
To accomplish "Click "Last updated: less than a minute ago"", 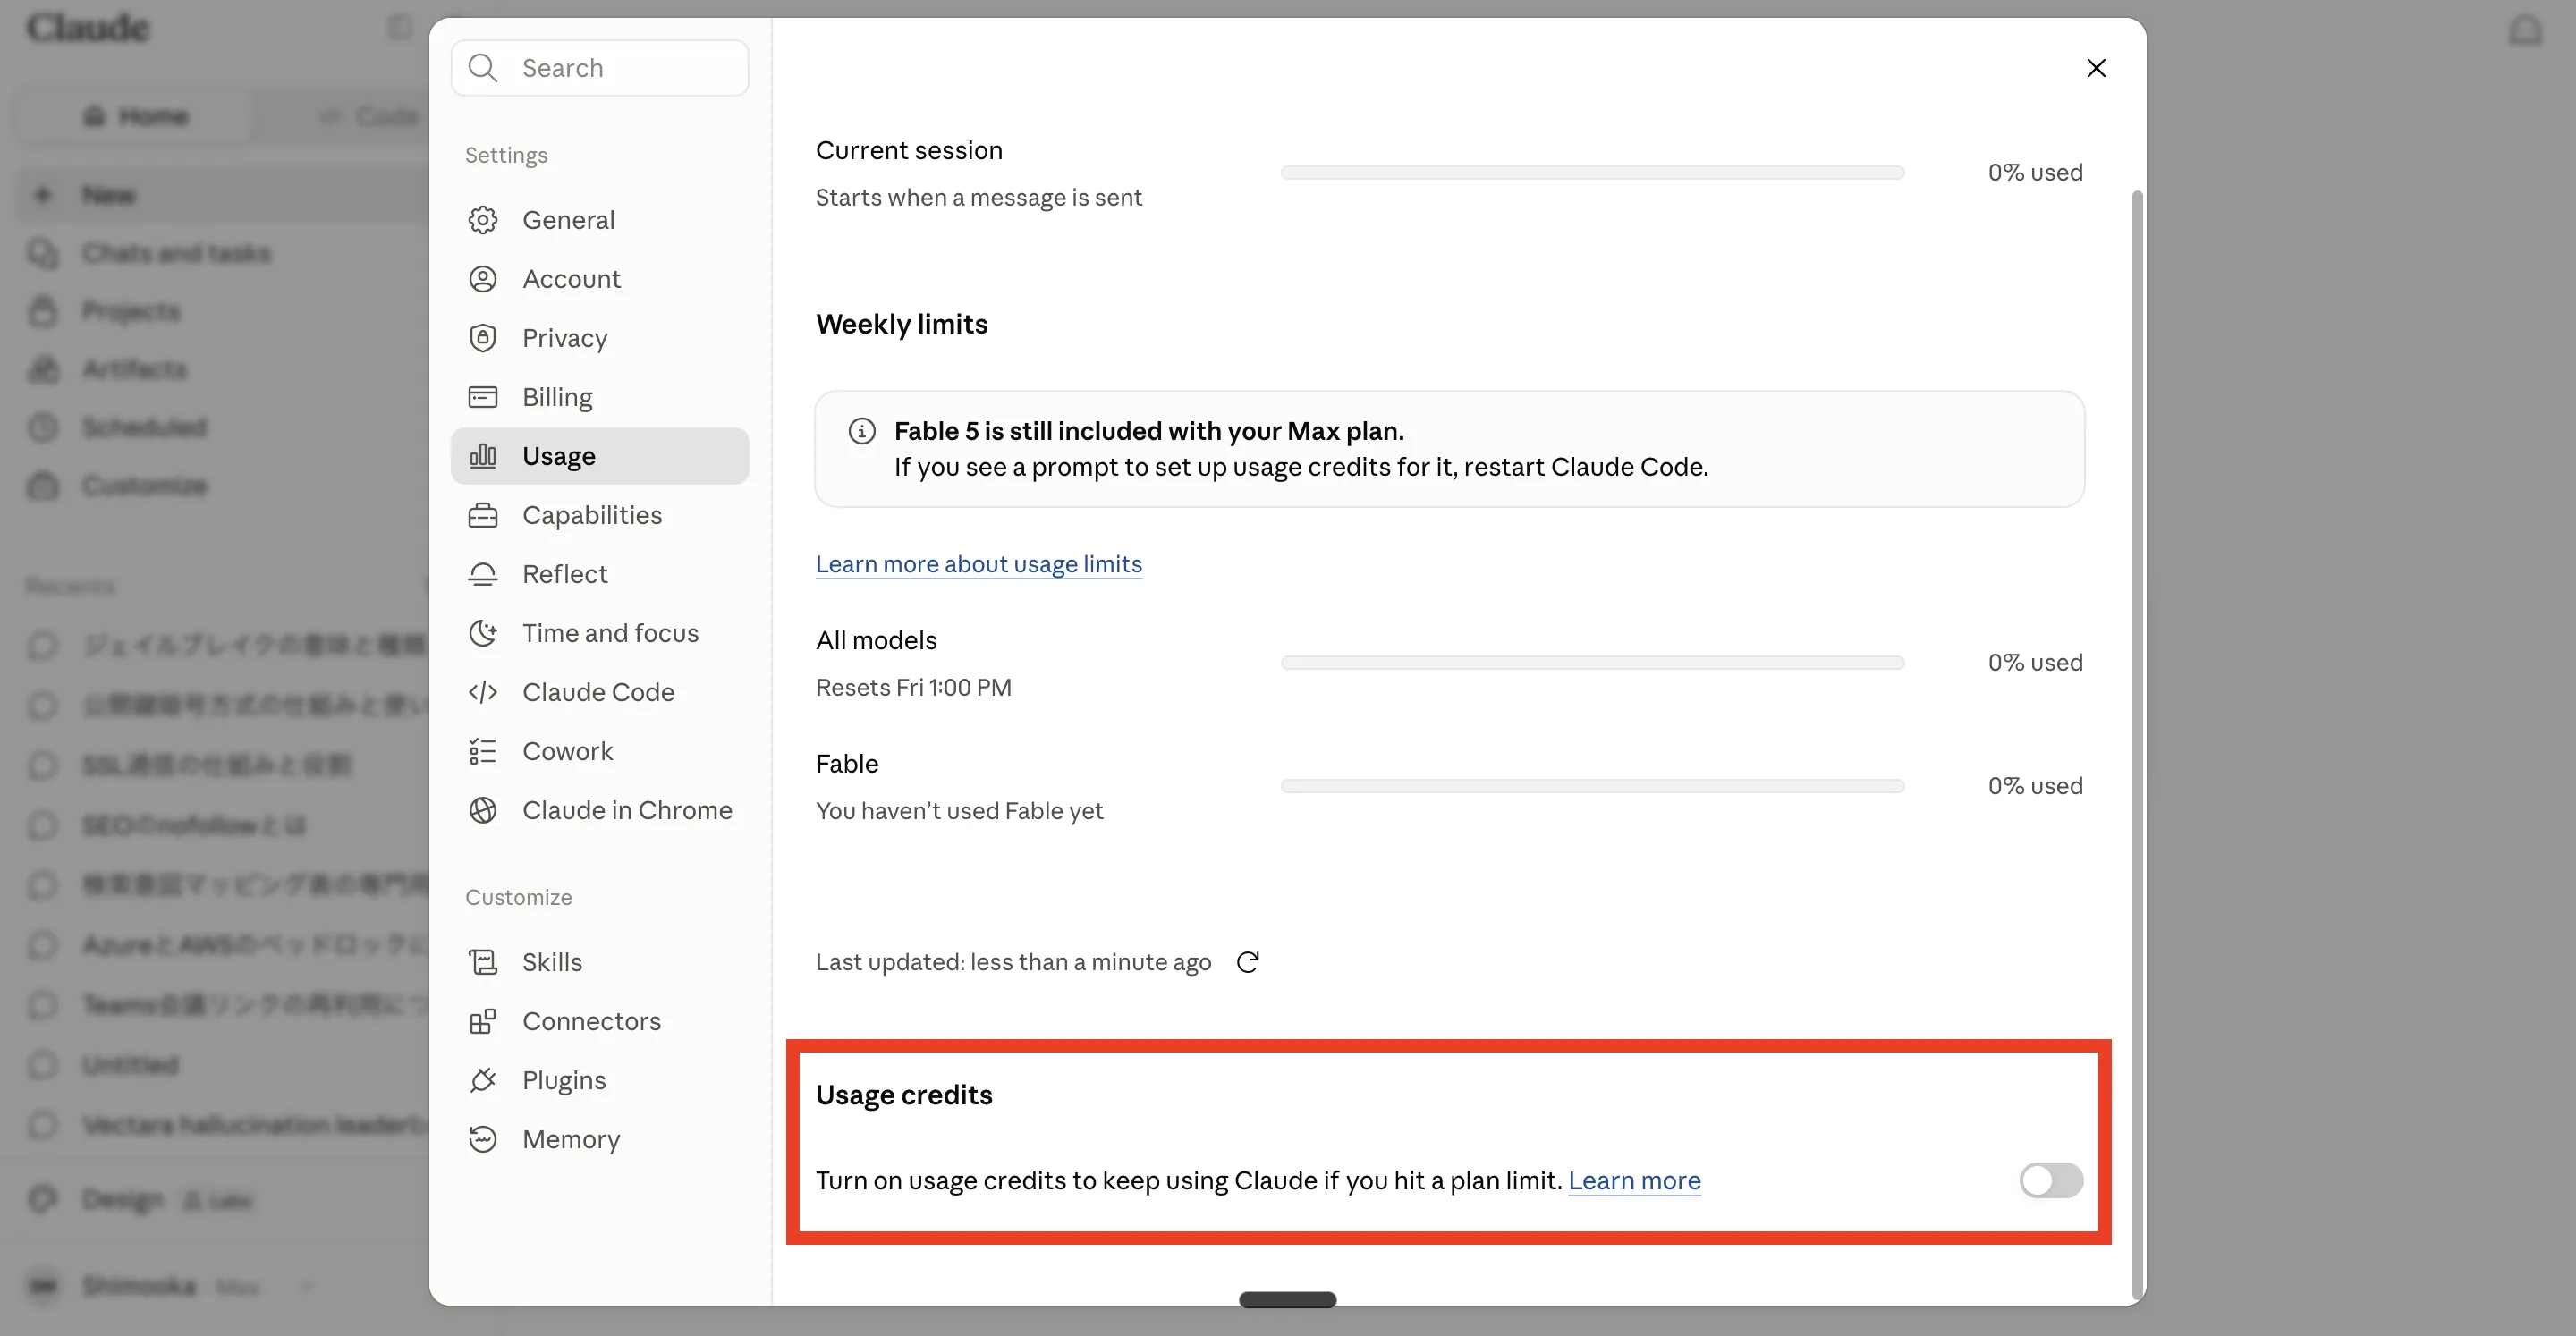I will pyautogui.click(x=1013, y=962).
